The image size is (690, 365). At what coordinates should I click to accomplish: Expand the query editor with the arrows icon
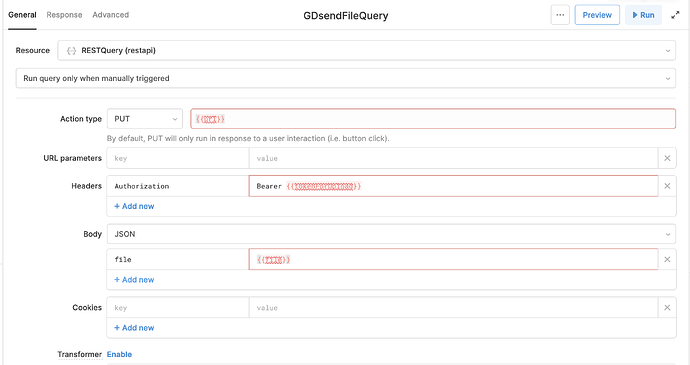pyautogui.click(x=675, y=15)
